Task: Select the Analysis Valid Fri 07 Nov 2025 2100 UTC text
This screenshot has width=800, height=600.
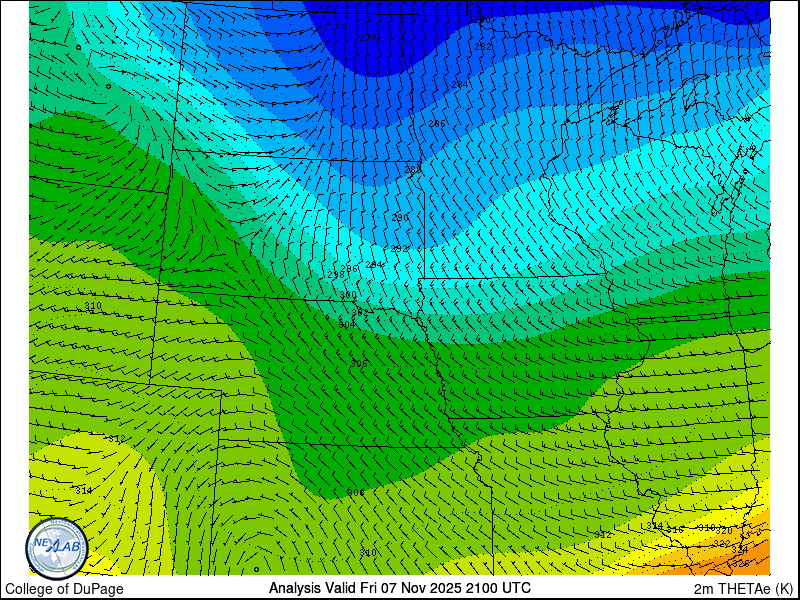Action: coord(399,588)
